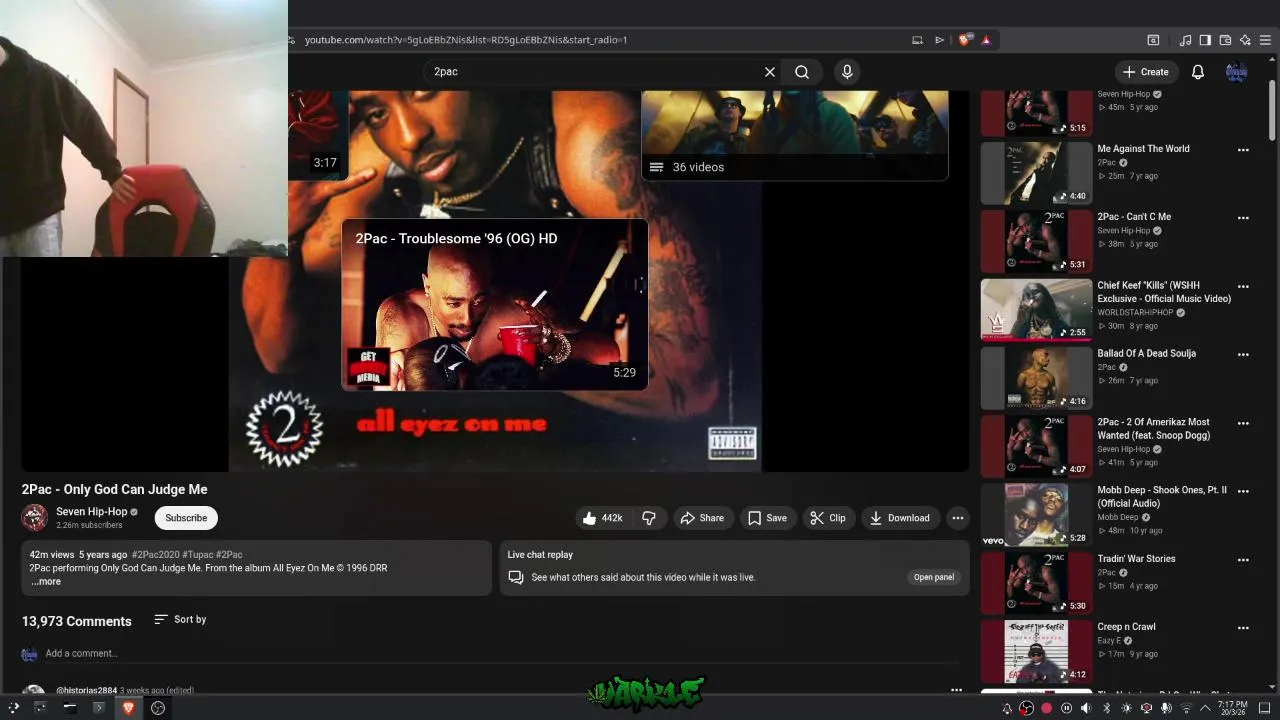Expand the description with ...more

(46, 581)
